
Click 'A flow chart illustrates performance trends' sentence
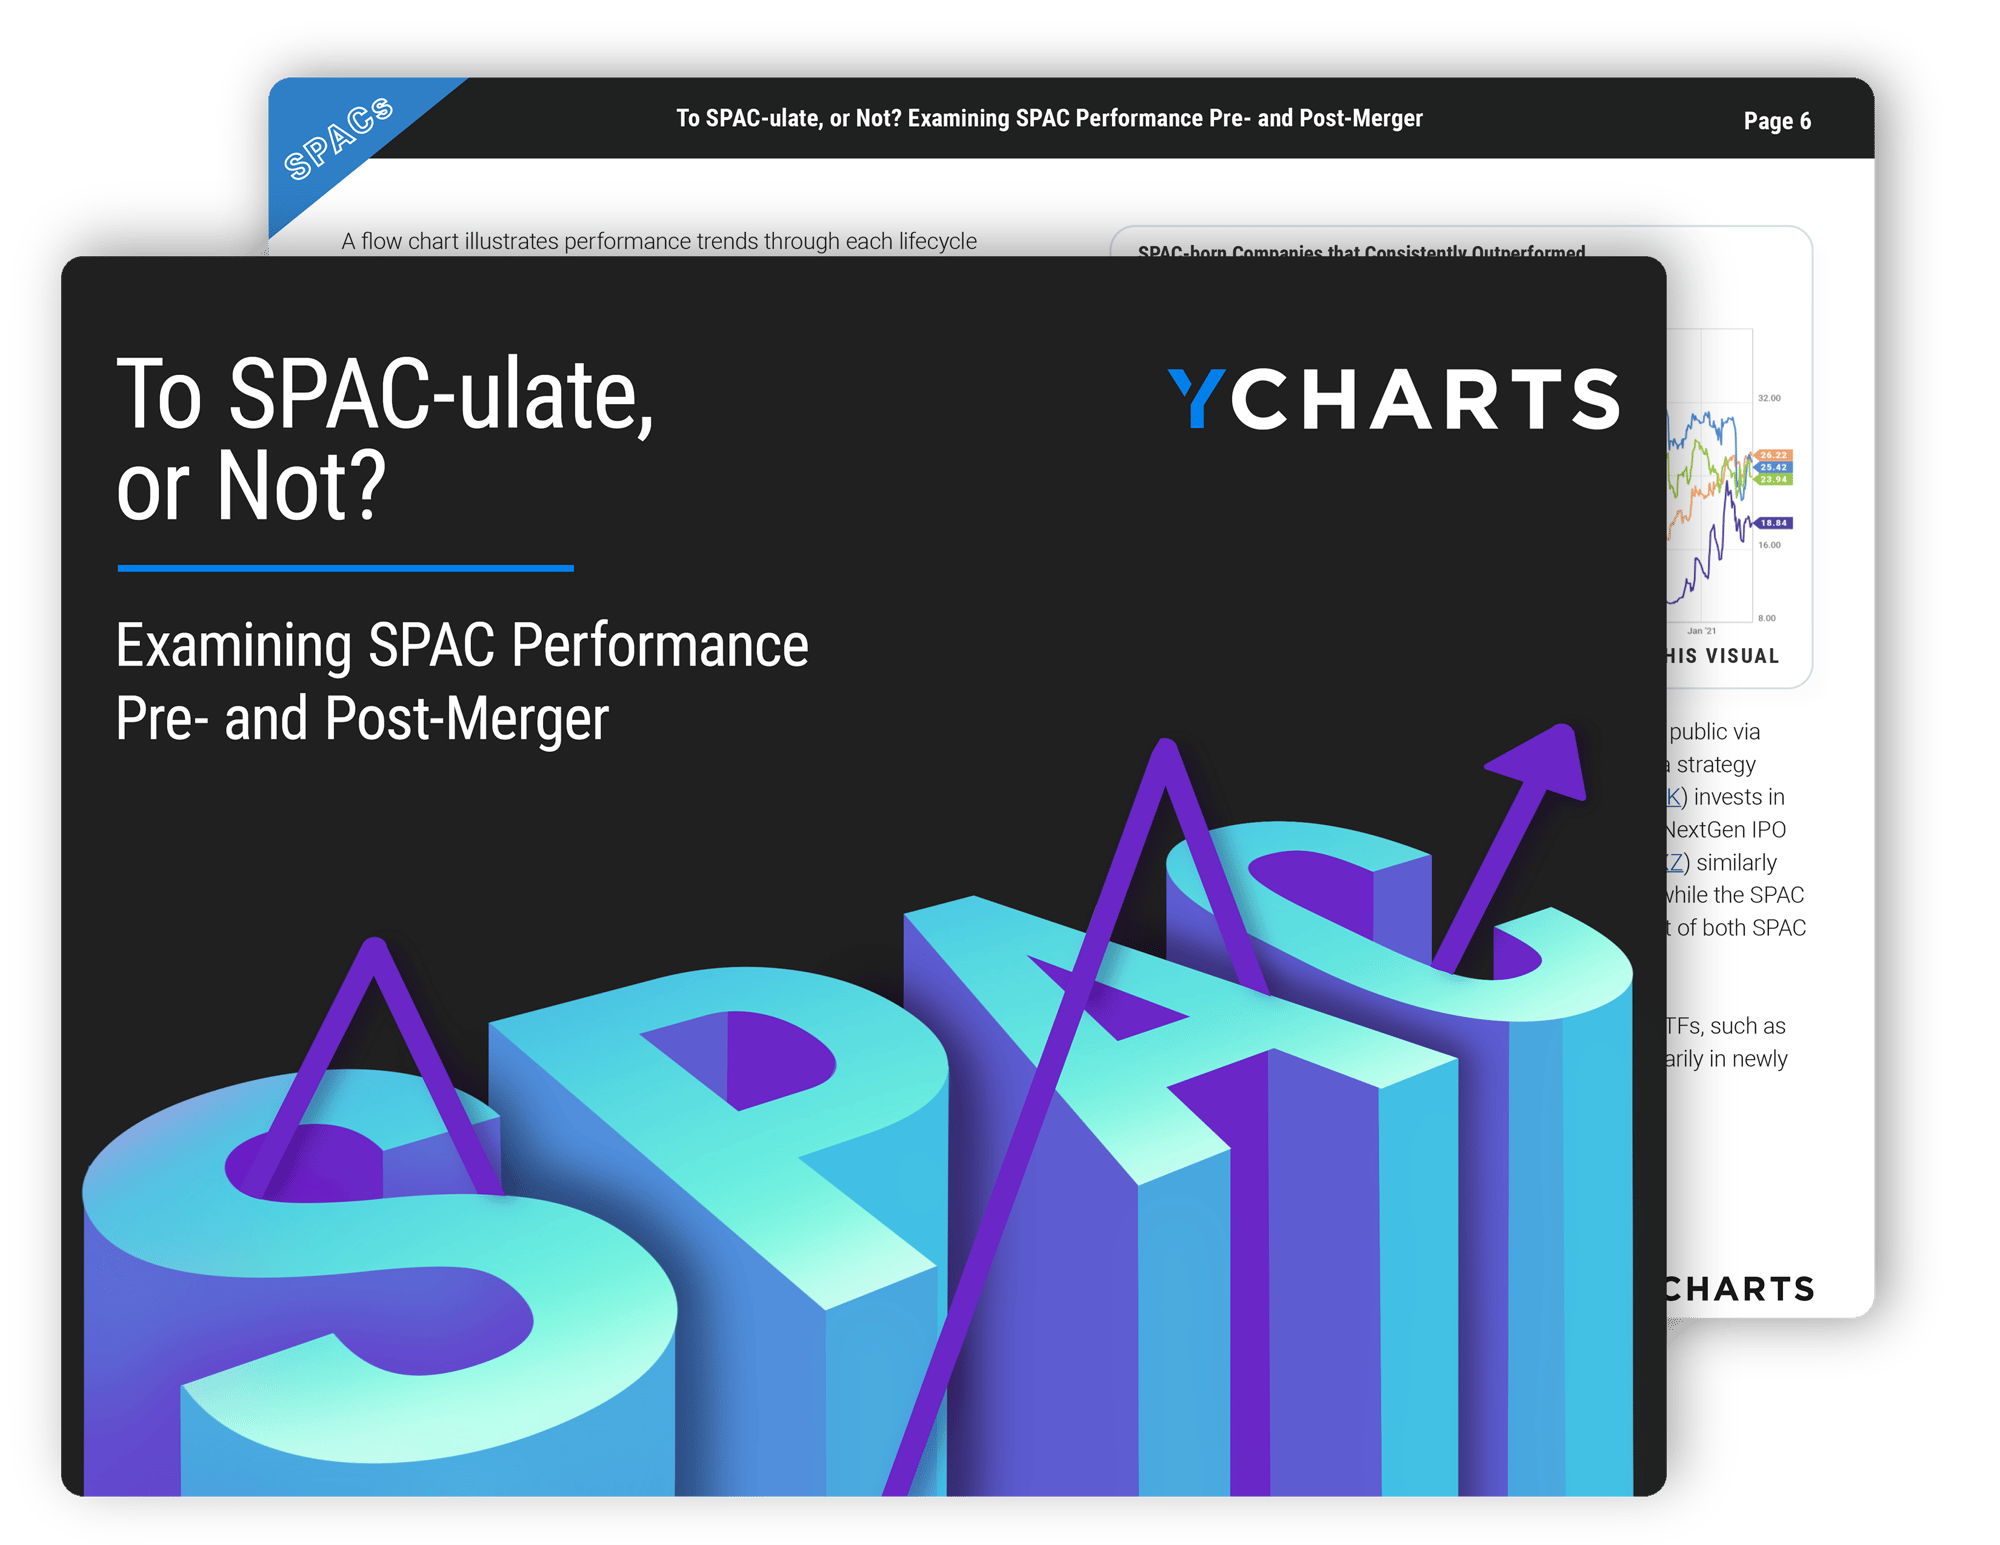click(659, 241)
